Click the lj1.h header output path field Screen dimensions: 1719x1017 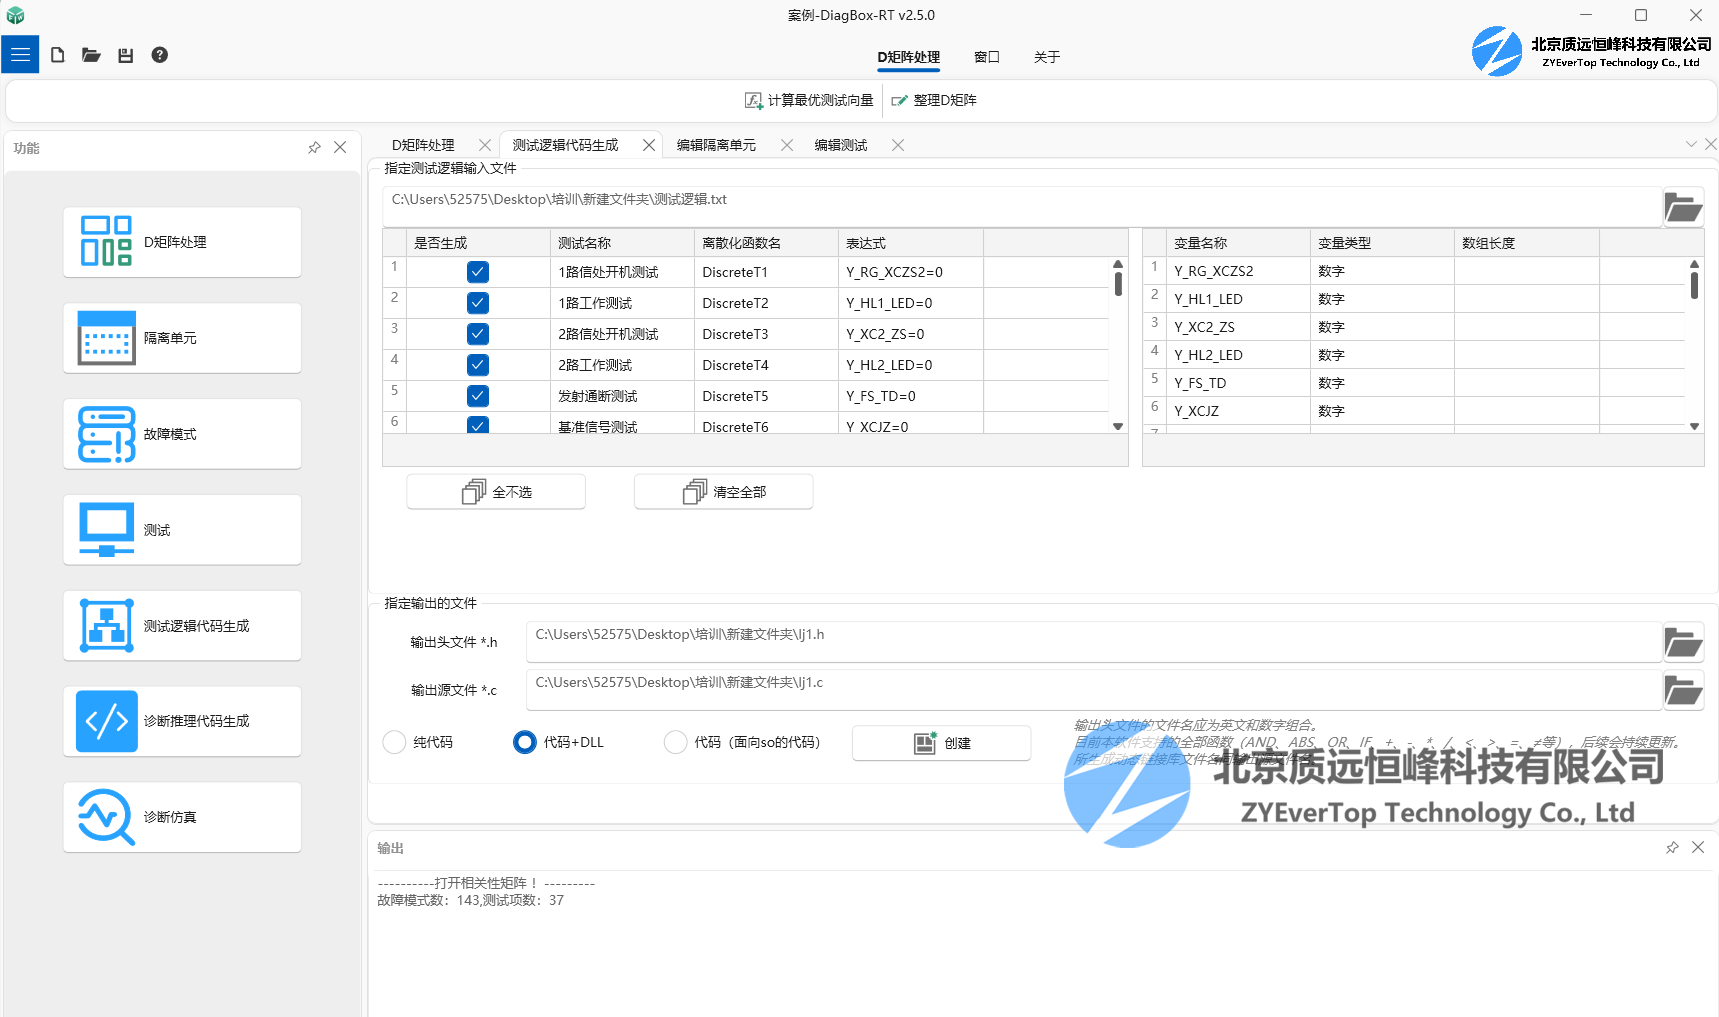pyautogui.click(x=1094, y=642)
